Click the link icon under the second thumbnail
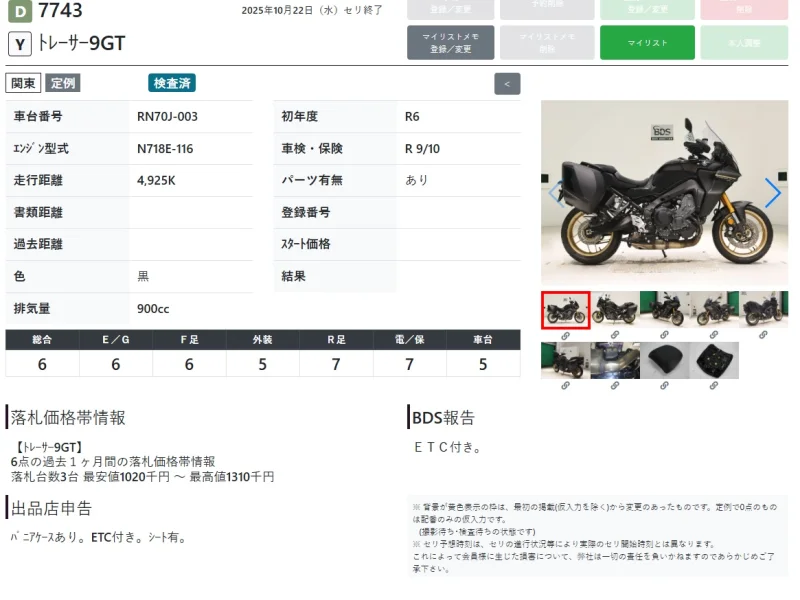The width and height of the screenshot is (800, 600). [615, 335]
